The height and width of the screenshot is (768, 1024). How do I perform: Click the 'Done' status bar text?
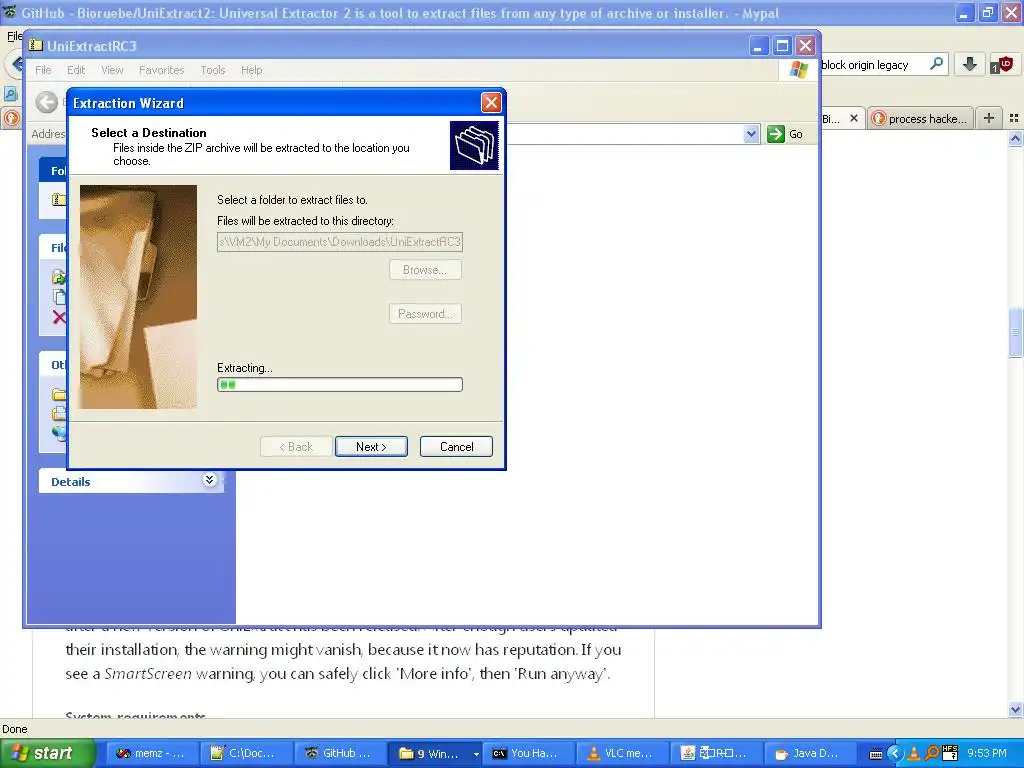pos(14,729)
